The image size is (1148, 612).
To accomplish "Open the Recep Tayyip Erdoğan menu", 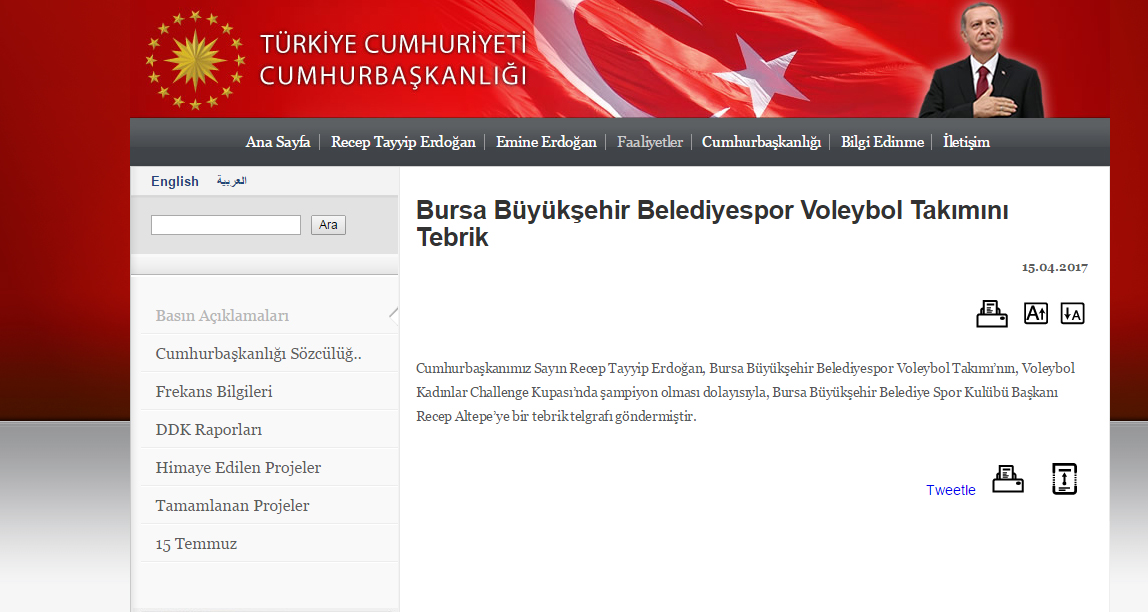I will pos(403,142).
